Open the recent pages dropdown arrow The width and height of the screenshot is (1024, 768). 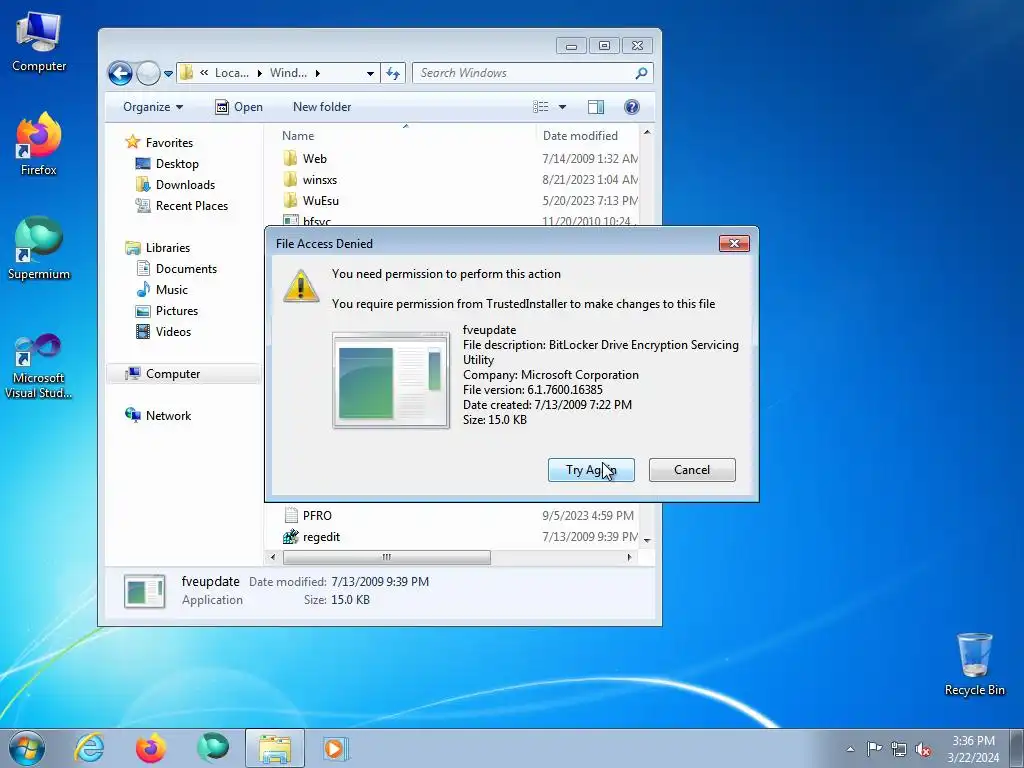tap(168, 73)
